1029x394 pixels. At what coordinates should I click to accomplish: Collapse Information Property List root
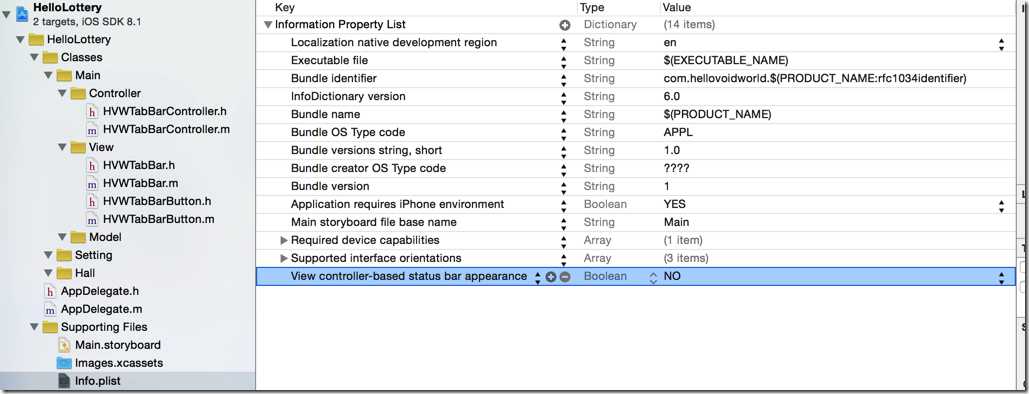click(x=268, y=25)
